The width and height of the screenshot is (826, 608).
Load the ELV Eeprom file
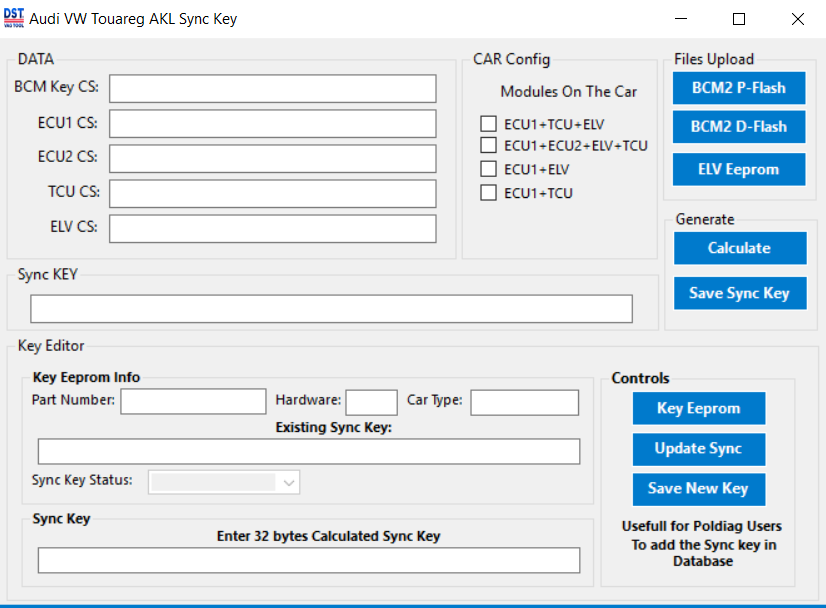click(x=739, y=170)
